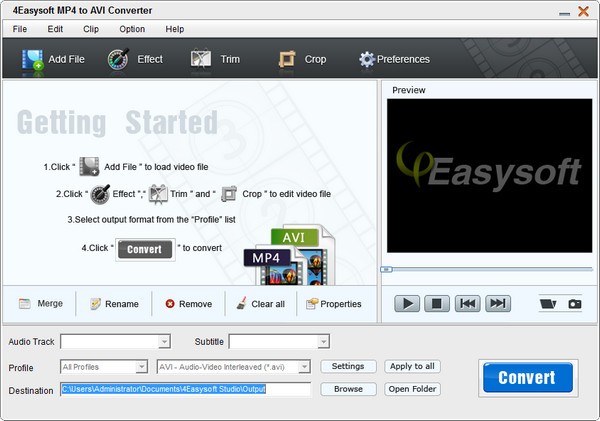Click the Destination path field
The height and width of the screenshot is (421, 600).
click(186, 389)
